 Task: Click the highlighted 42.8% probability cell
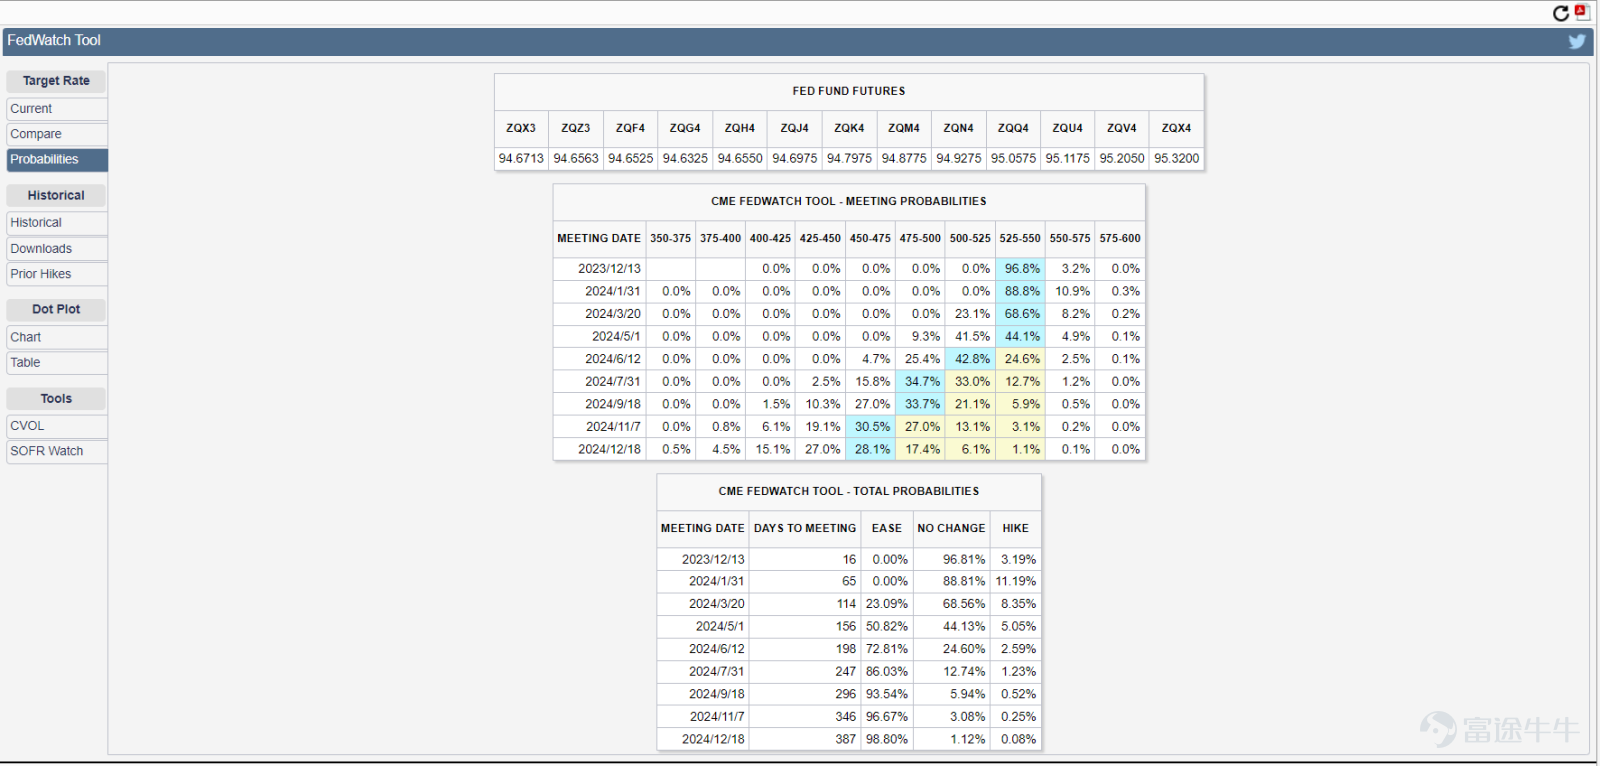970,359
